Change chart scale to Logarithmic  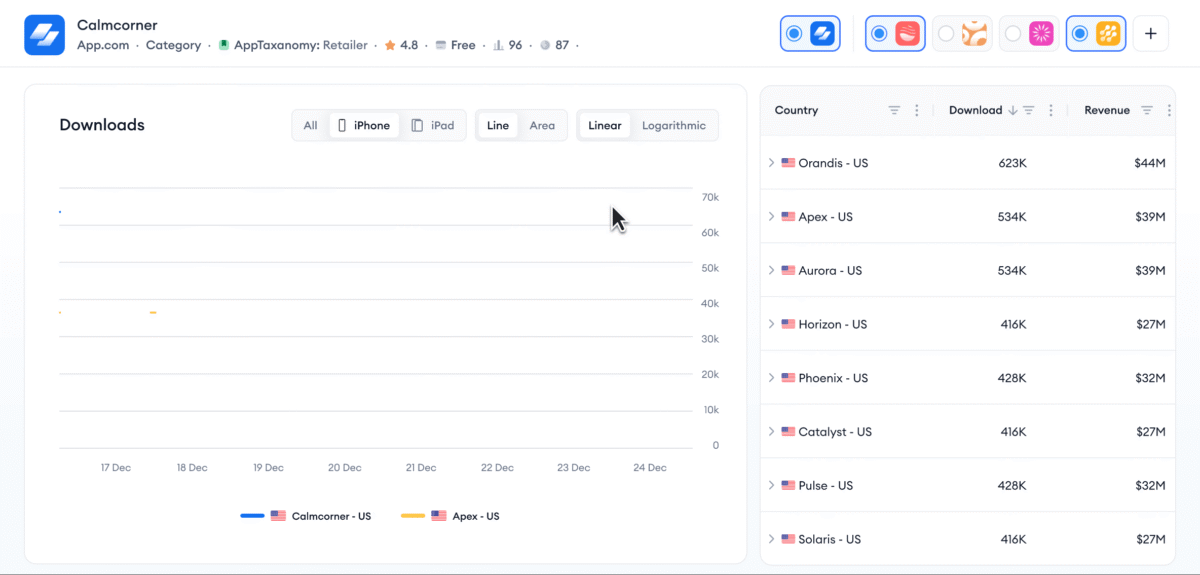pyautogui.click(x=673, y=126)
